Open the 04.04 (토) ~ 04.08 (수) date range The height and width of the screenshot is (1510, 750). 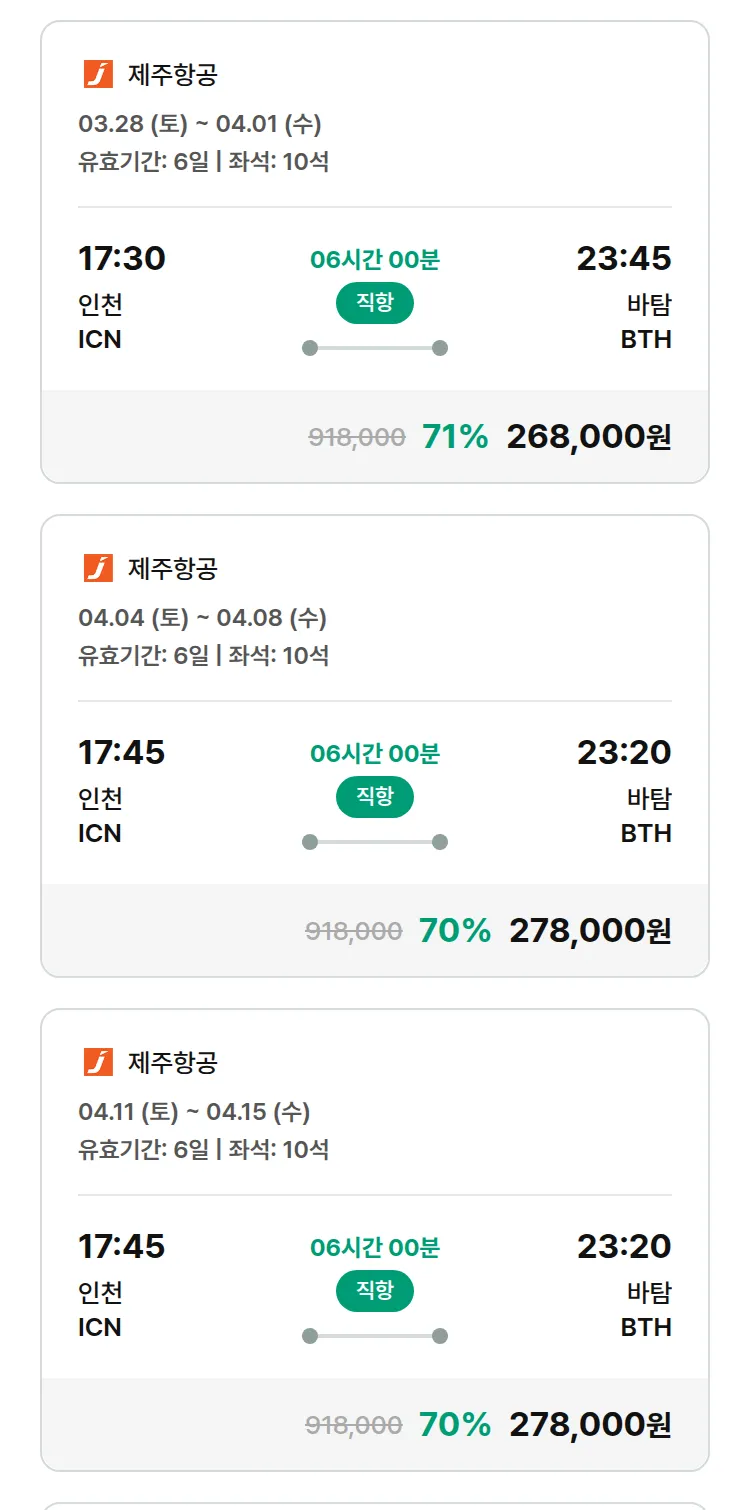202,619
